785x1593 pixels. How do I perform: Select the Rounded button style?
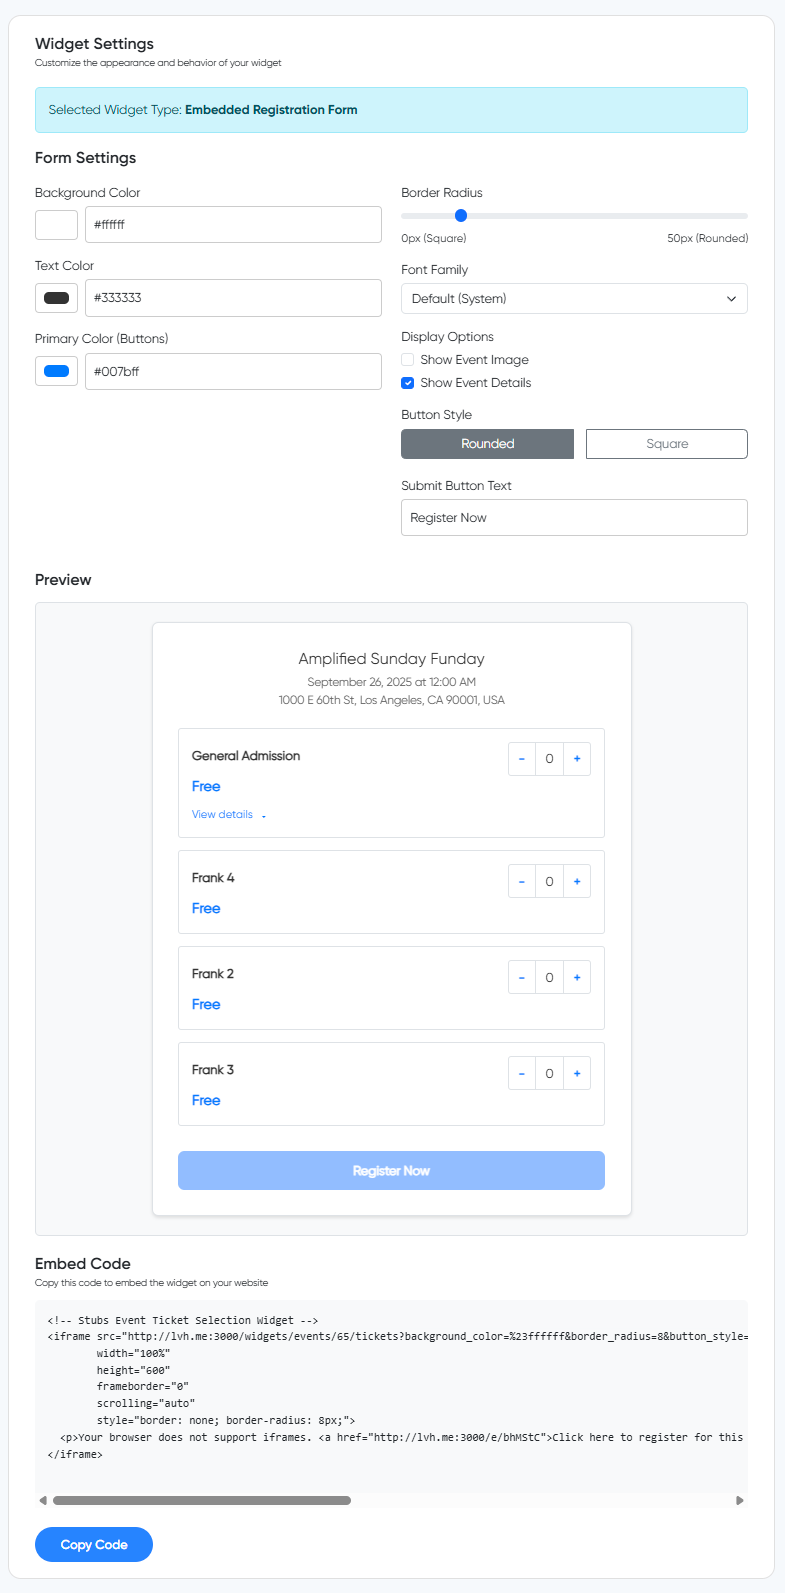click(x=487, y=443)
